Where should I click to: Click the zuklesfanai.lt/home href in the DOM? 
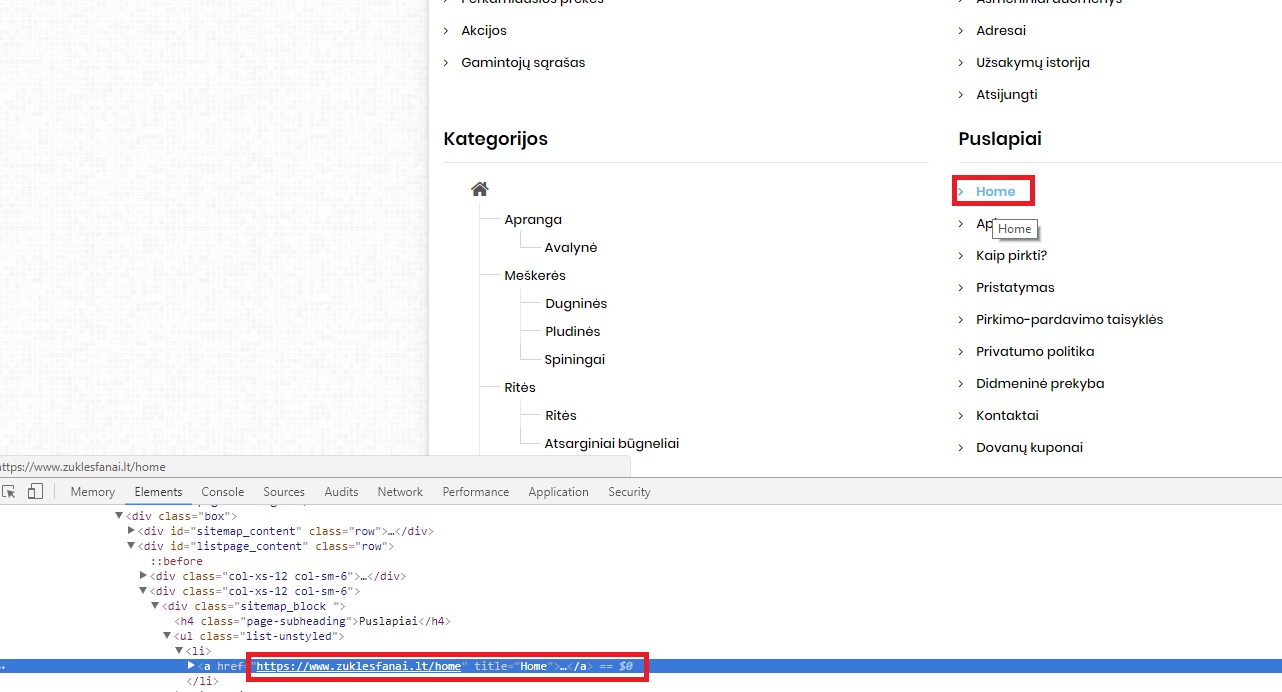pos(359,666)
